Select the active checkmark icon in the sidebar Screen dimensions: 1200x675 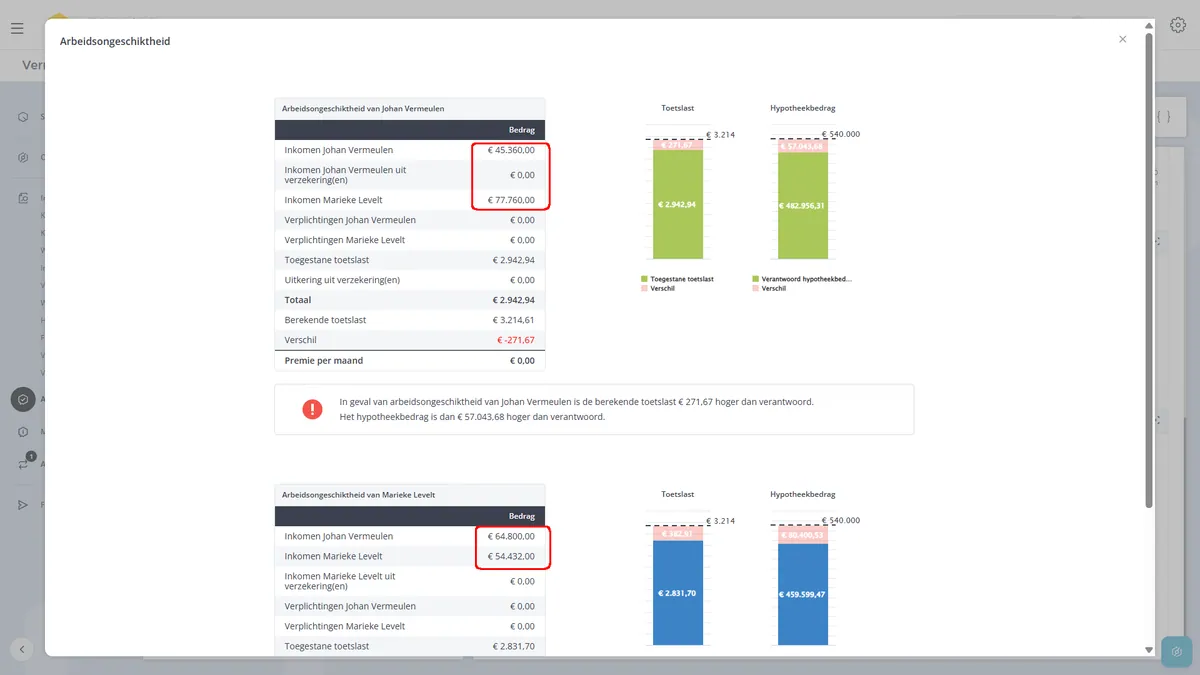[23, 399]
